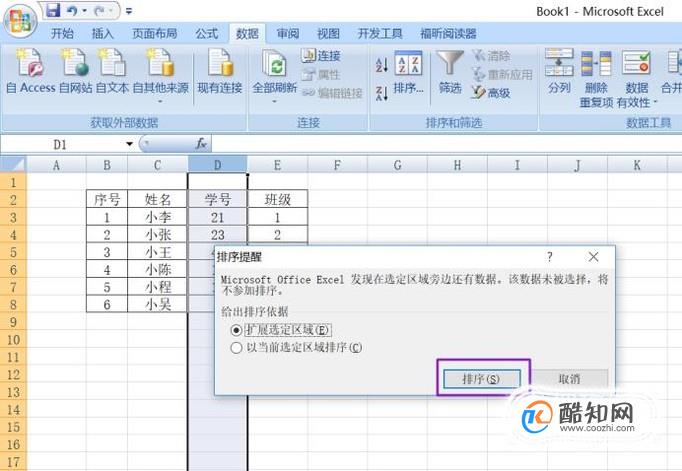Open the 插入 ribbon tab
The image size is (682, 471).
103,33
